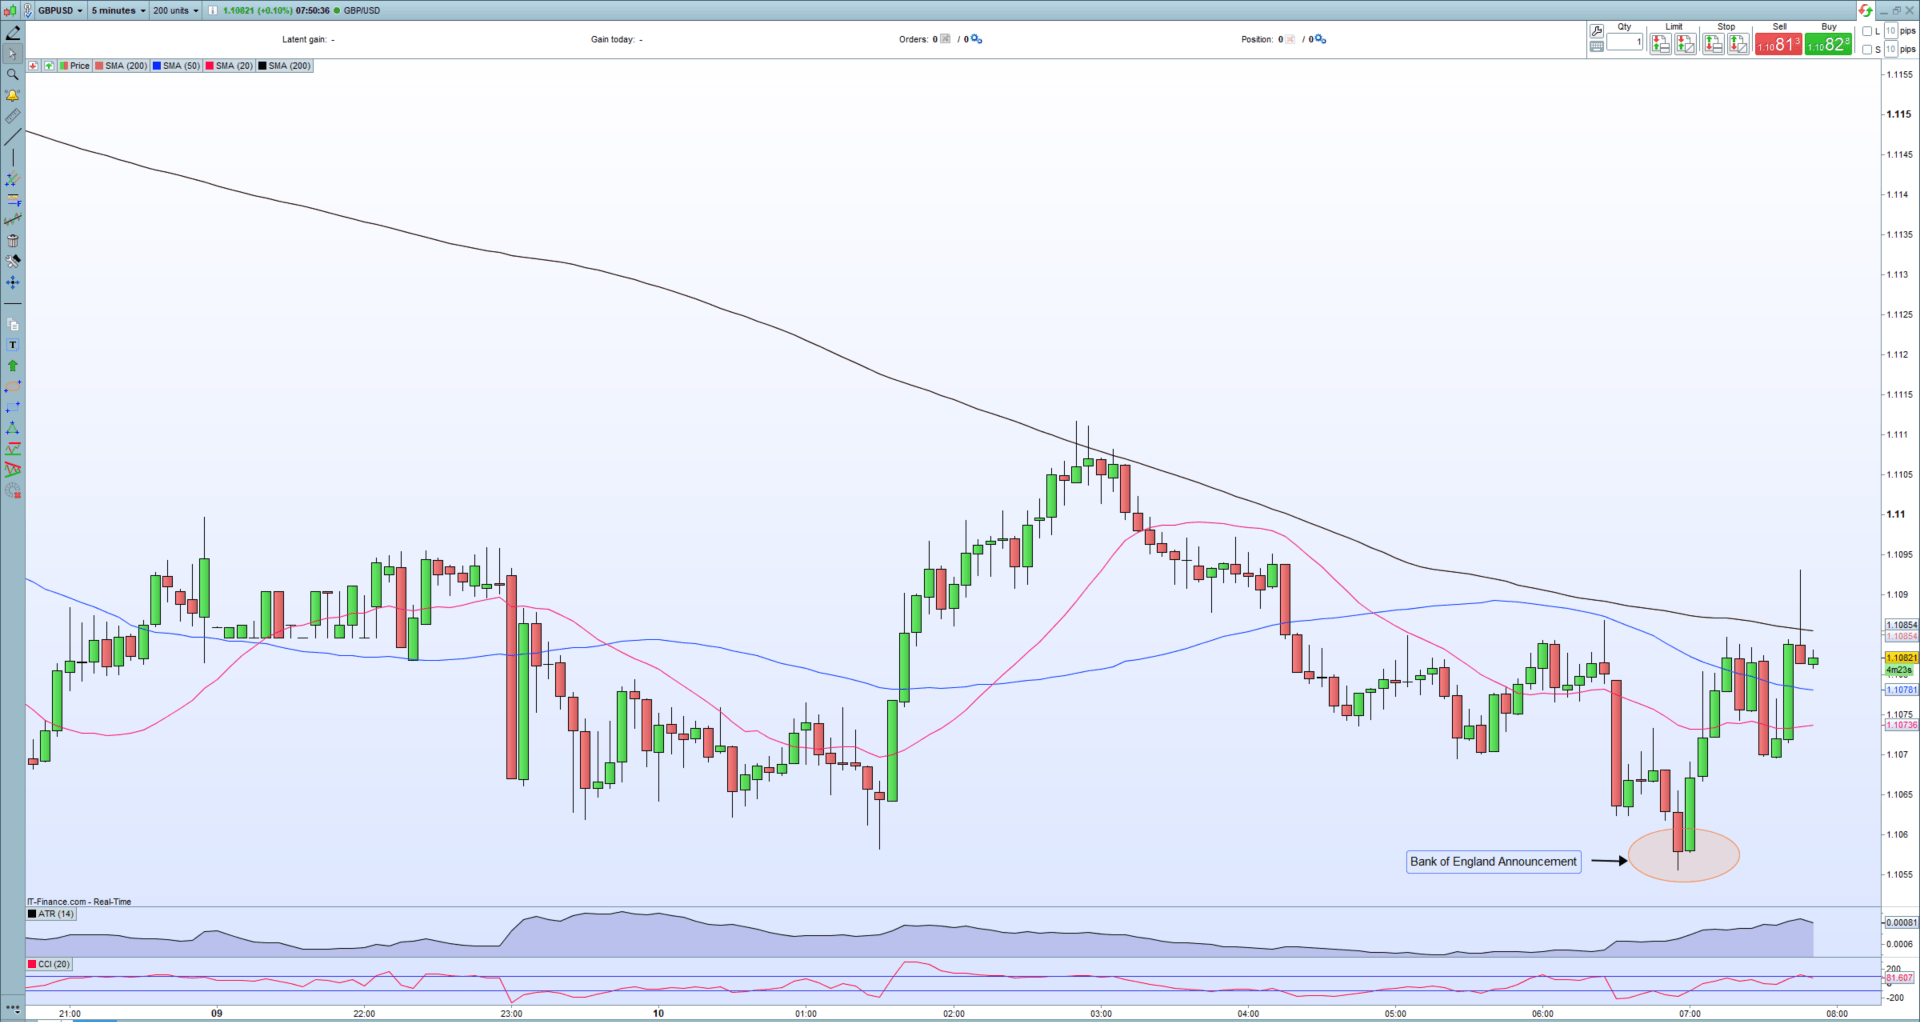Viewport: 1920px width, 1022px height.
Task: Click the candlestick chart style icon
Action: click(11, 11)
